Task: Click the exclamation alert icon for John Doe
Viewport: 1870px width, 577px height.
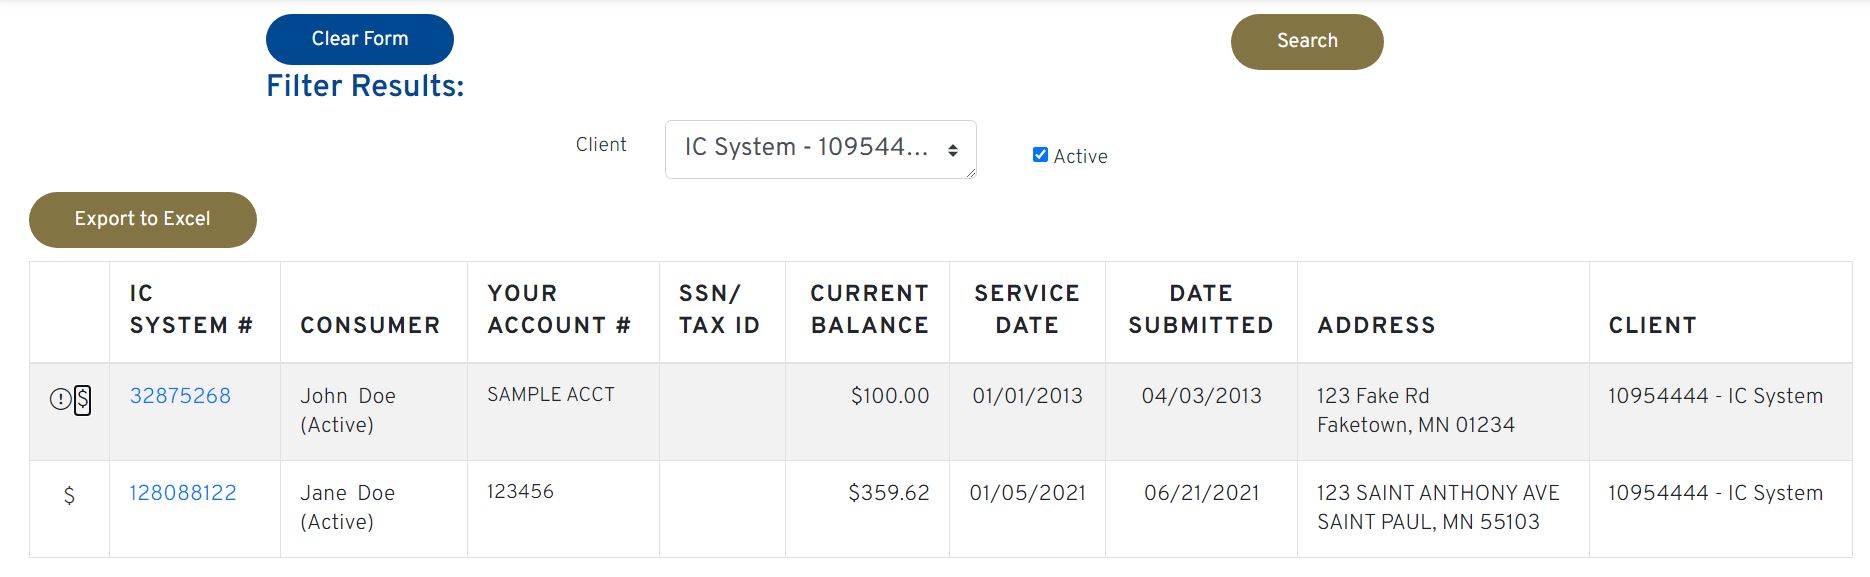Action: tap(60, 400)
